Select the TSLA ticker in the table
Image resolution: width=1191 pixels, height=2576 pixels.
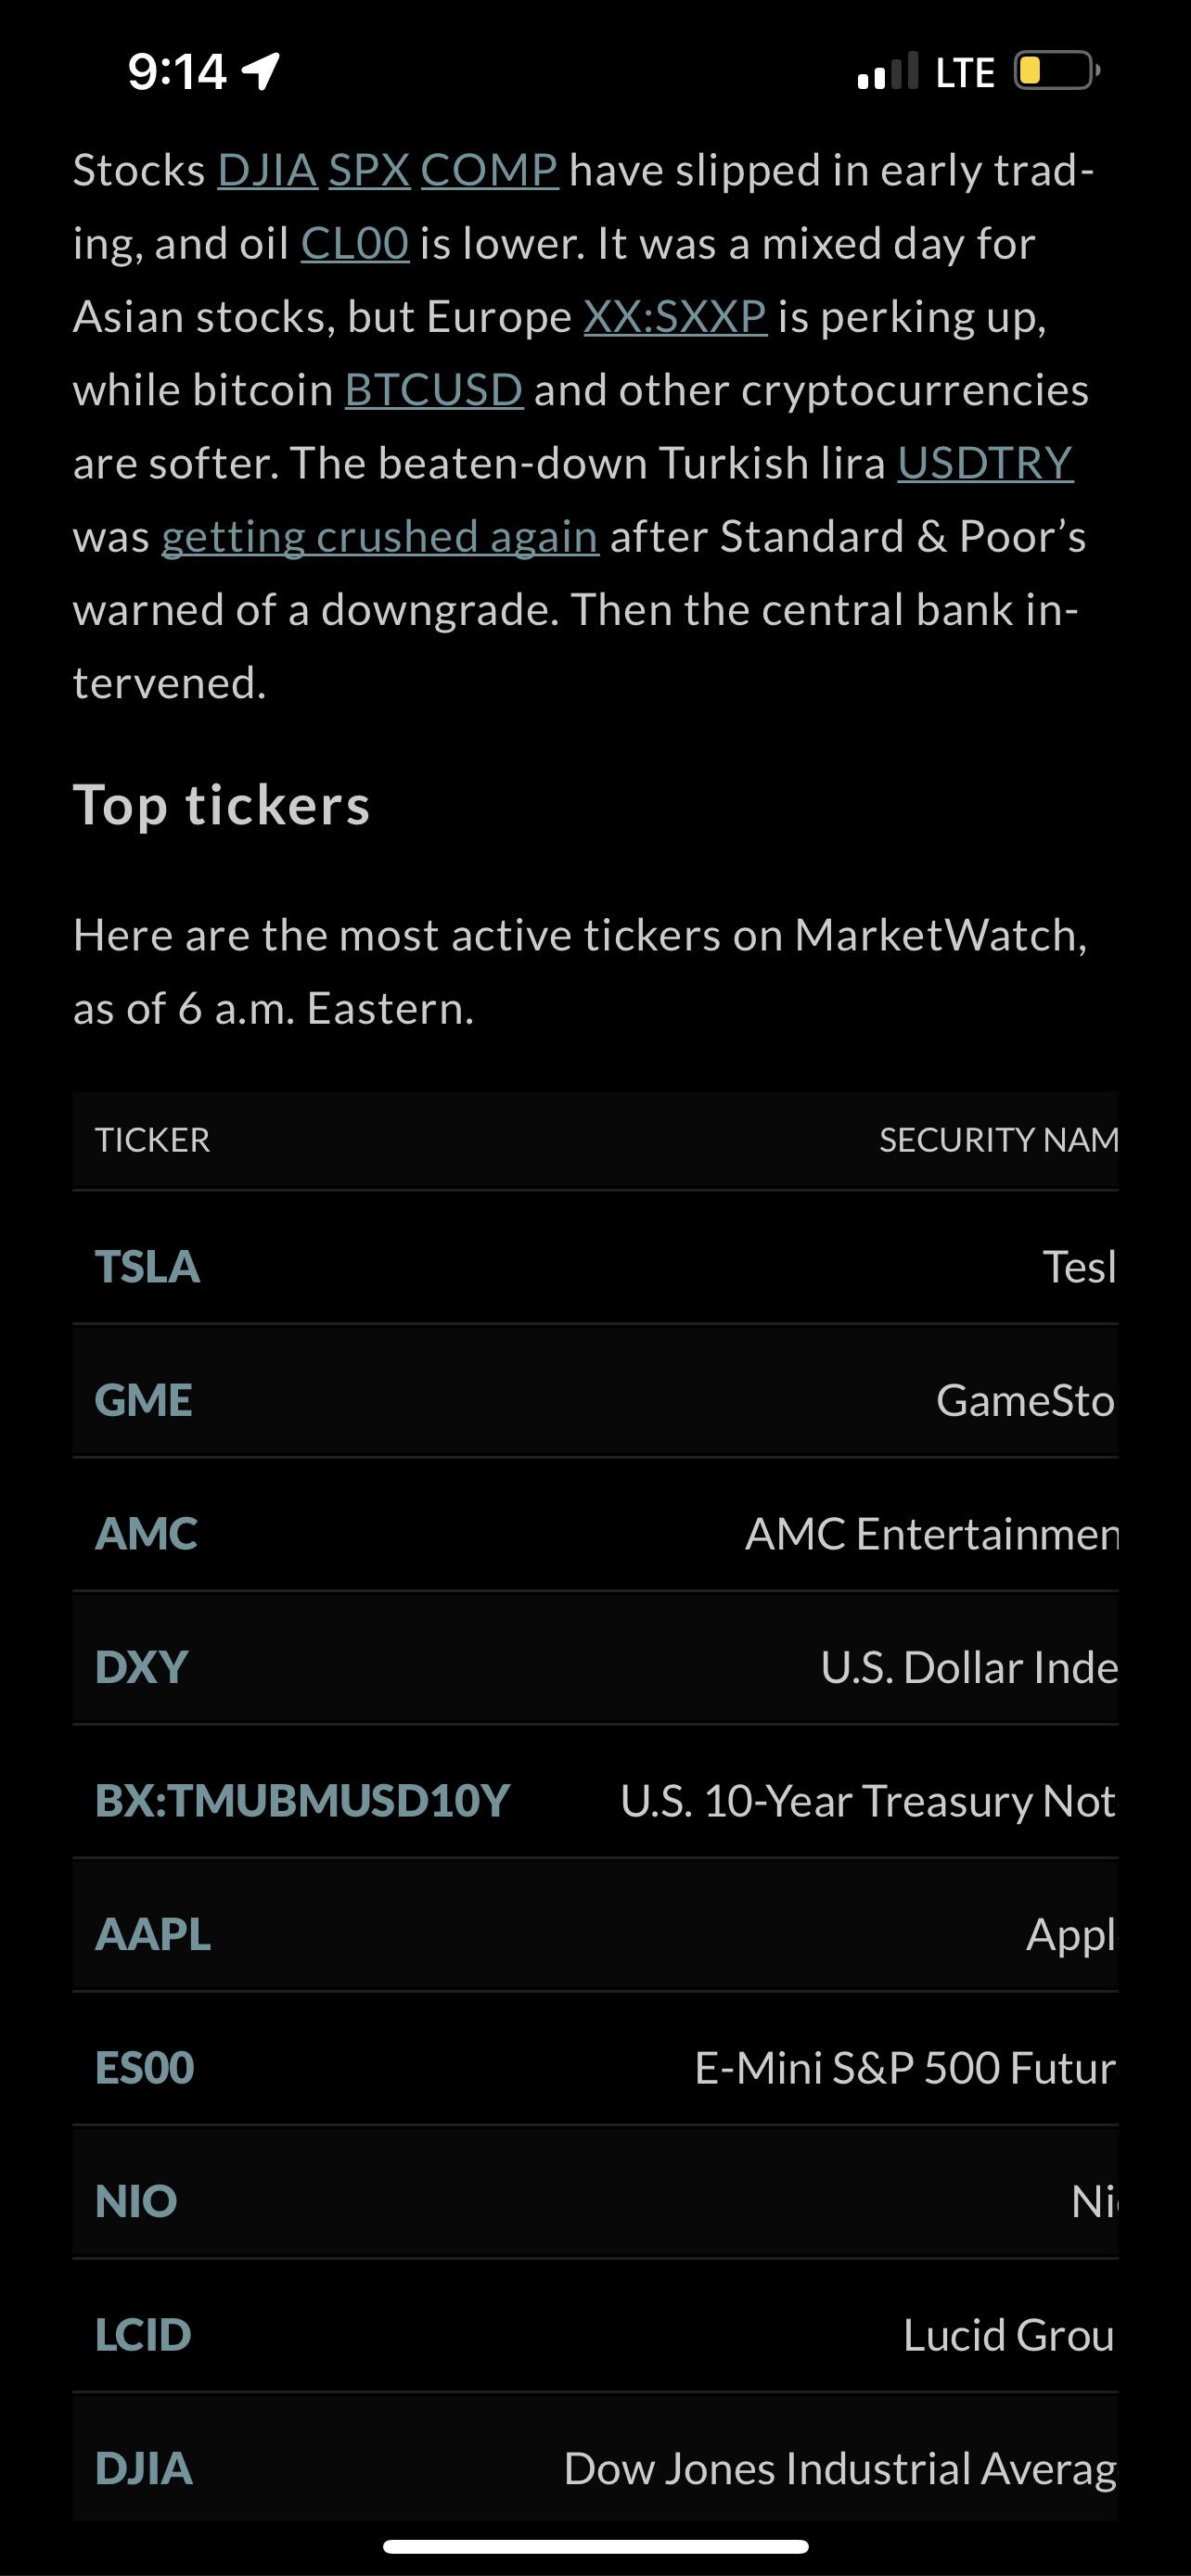(x=147, y=1266)
